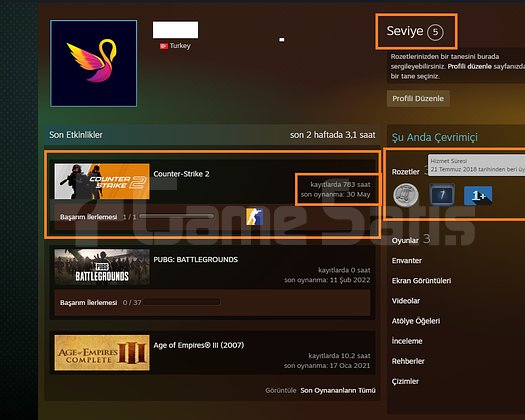This screenshot has height=420, width=525.
Task: Open Ekran Görüntüleri screenshots section
Action: (x=421, y=281)
